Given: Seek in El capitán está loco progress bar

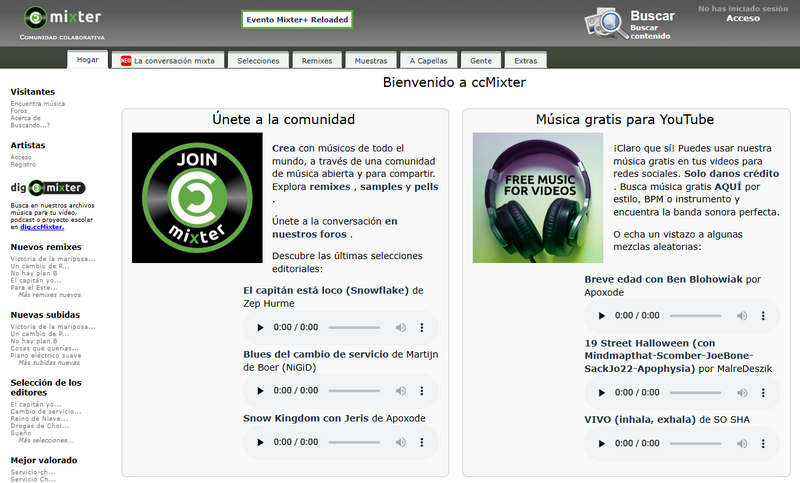Looking at the screenshot, I should point(354,327).
